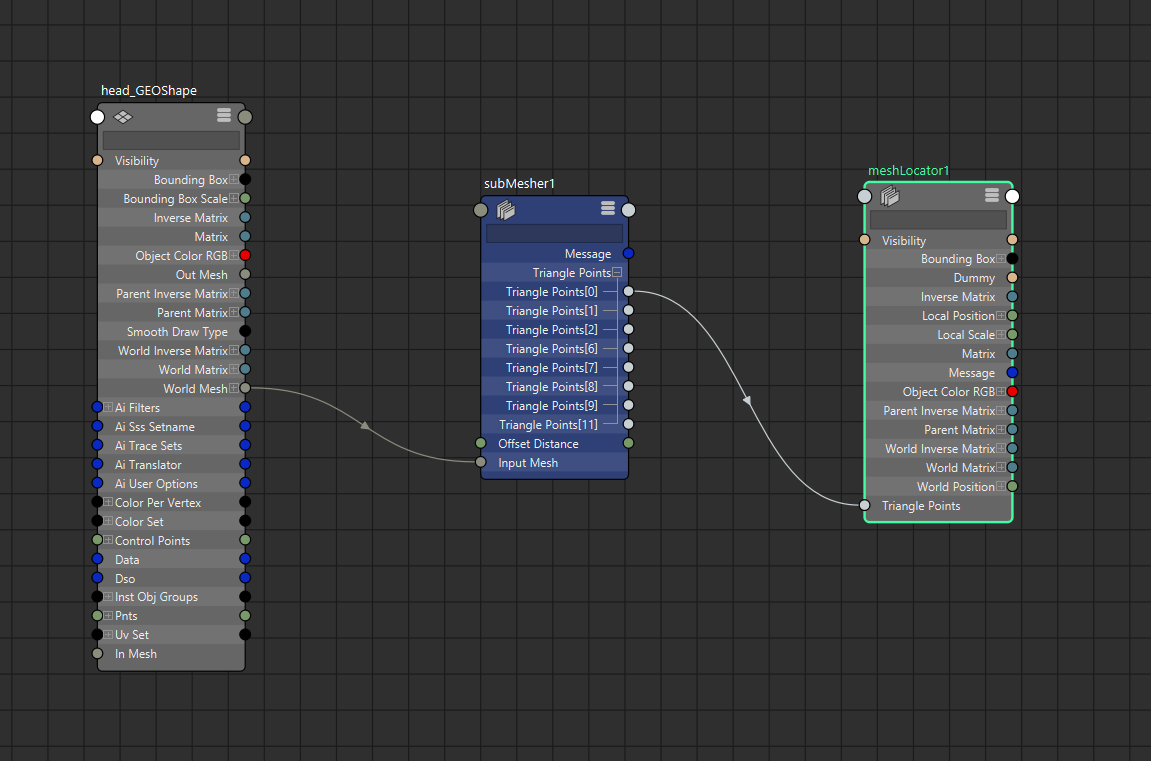Expand World Position attribute on meshLocator1
The image size is (1151, 761).
coord(1001,486)
